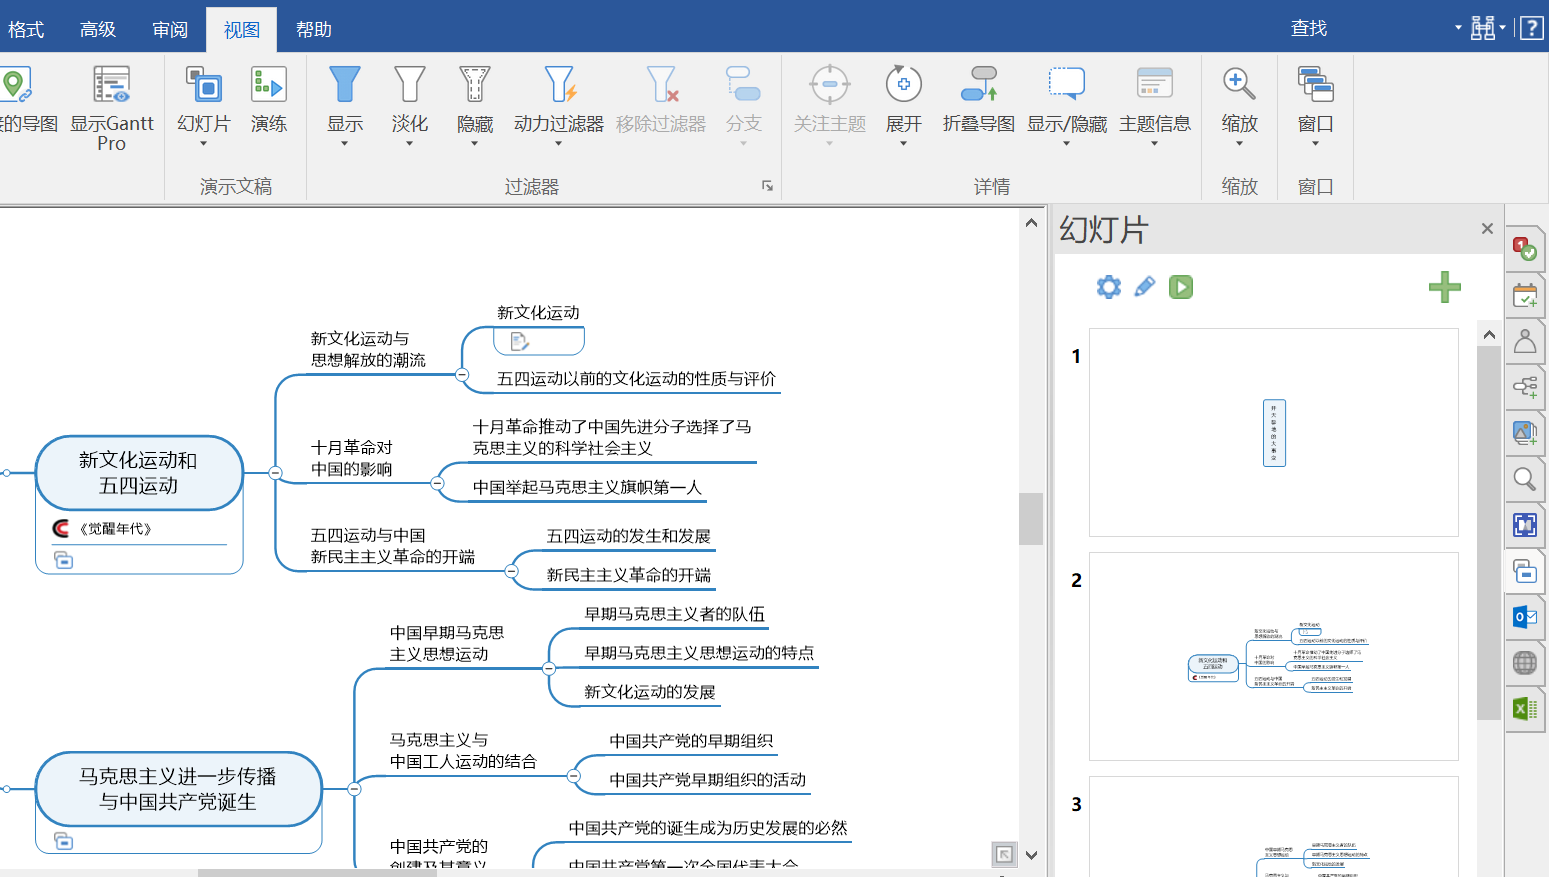
Task: Switch to the 帮助 ribbon tab
Action: click(314, 29)
